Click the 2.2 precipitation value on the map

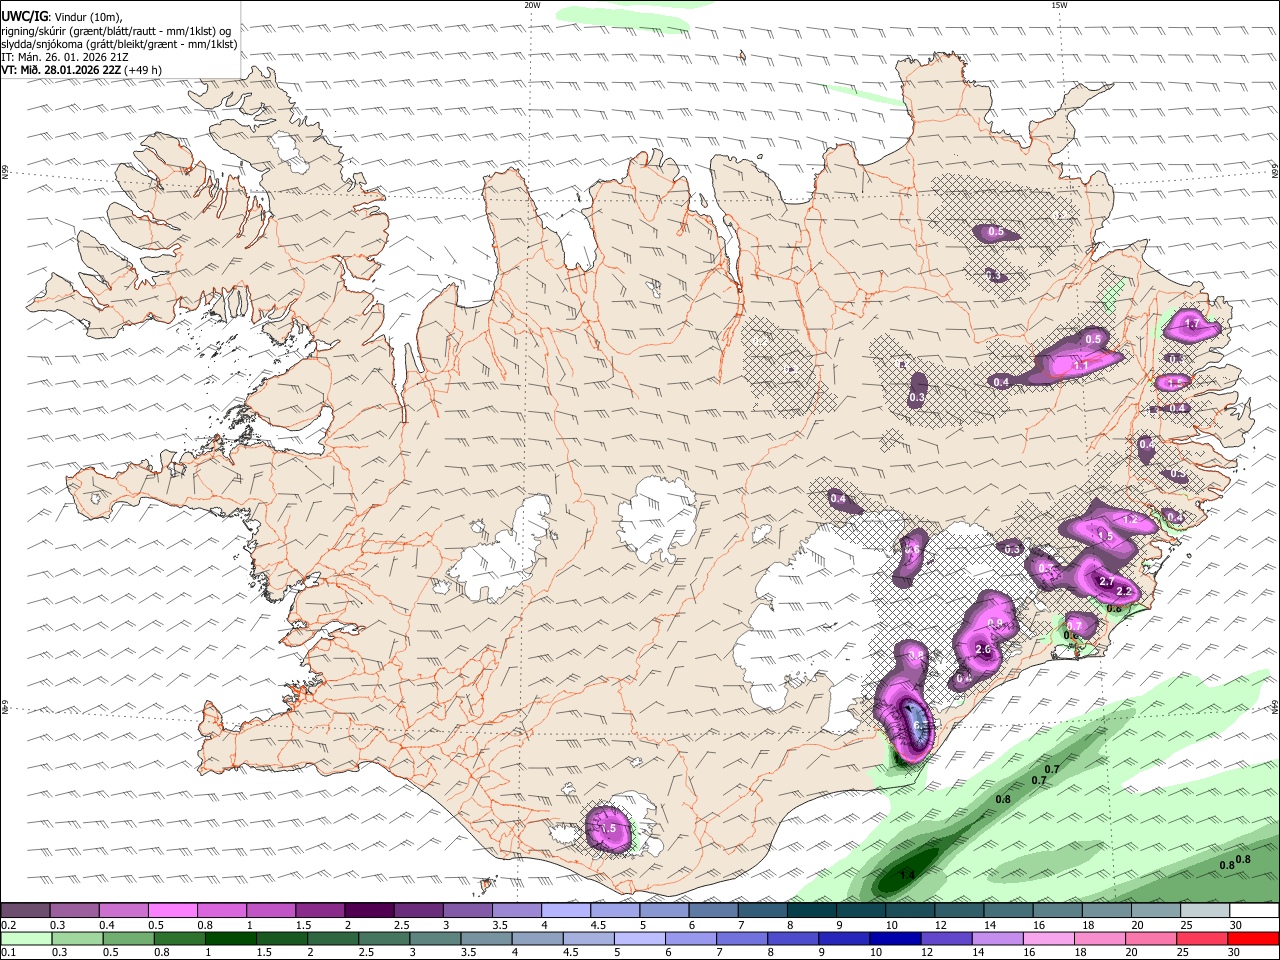(1123, 592)
